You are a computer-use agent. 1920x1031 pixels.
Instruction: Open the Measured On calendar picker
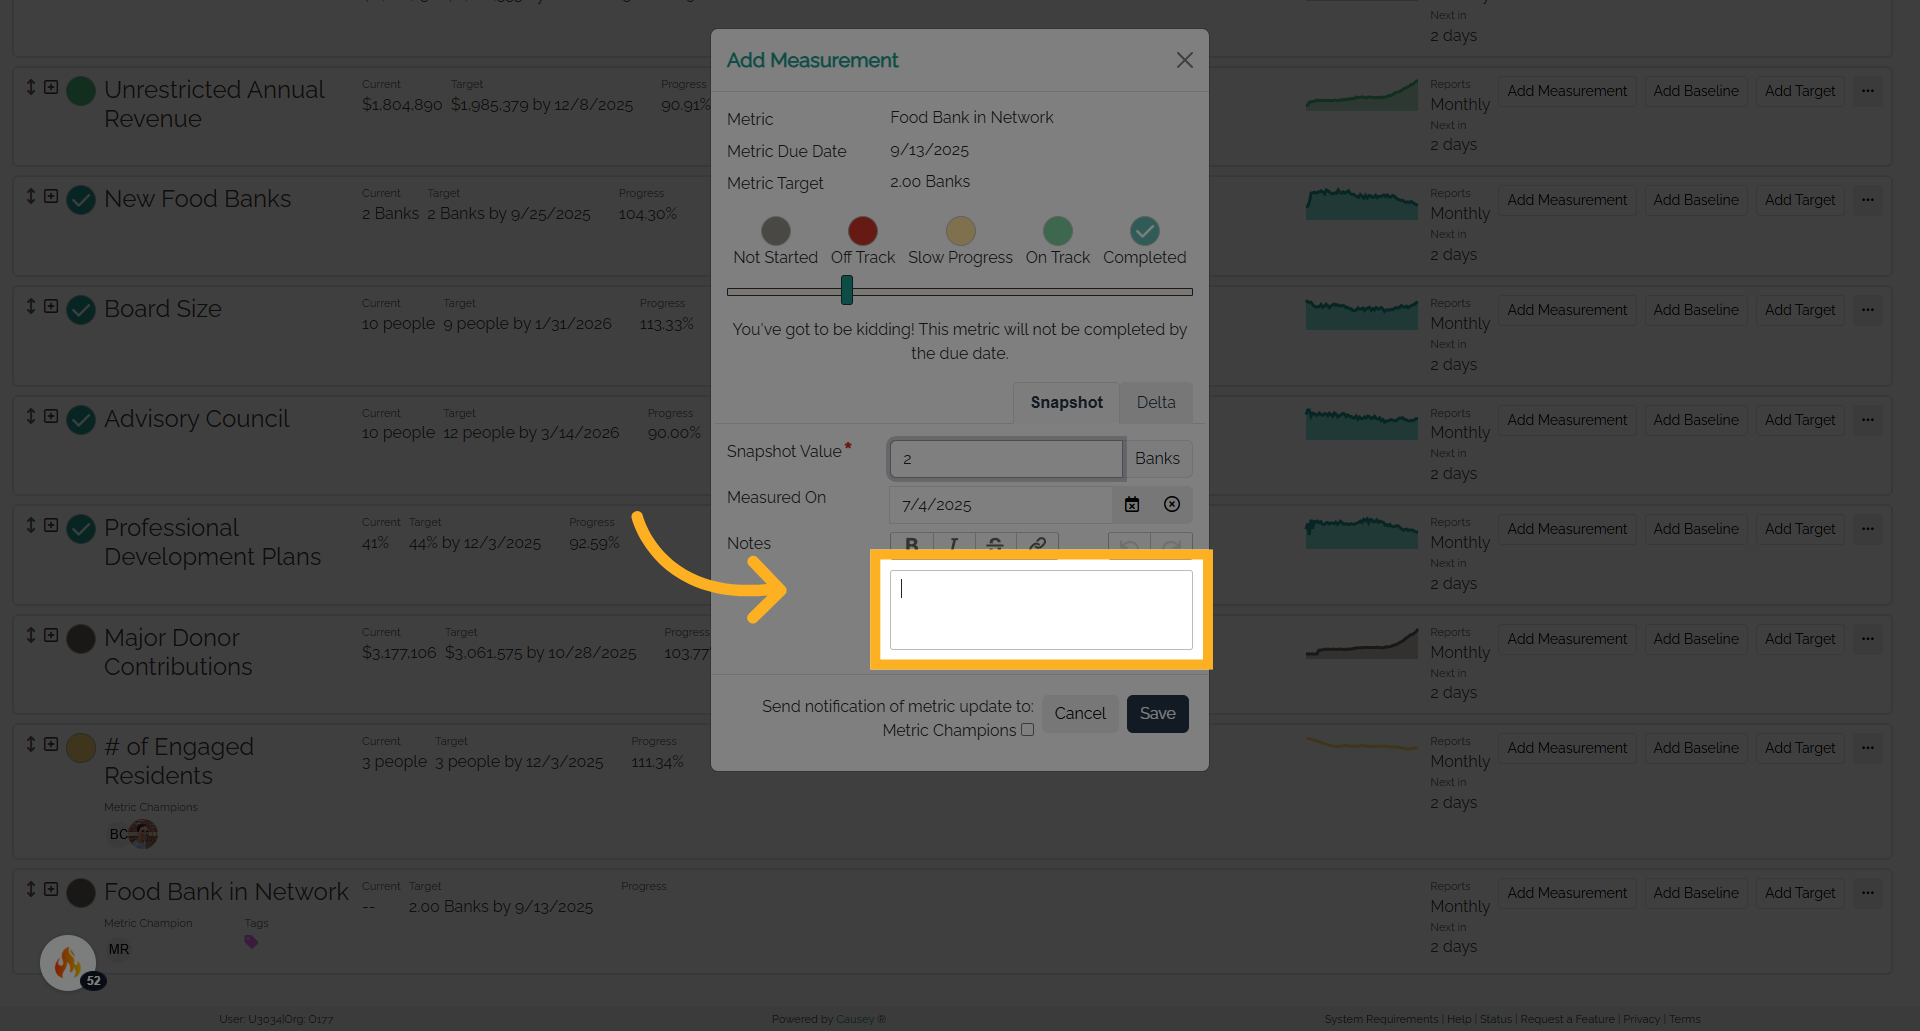click(x=1132, y=505)
